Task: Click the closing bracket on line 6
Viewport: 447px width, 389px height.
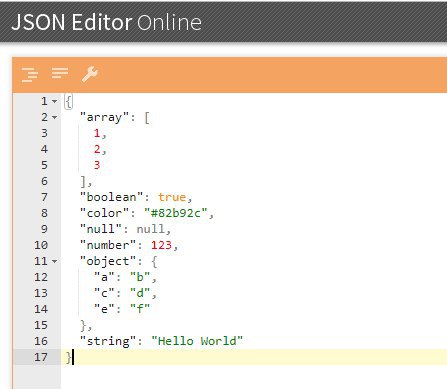Action: pos(83,182)
